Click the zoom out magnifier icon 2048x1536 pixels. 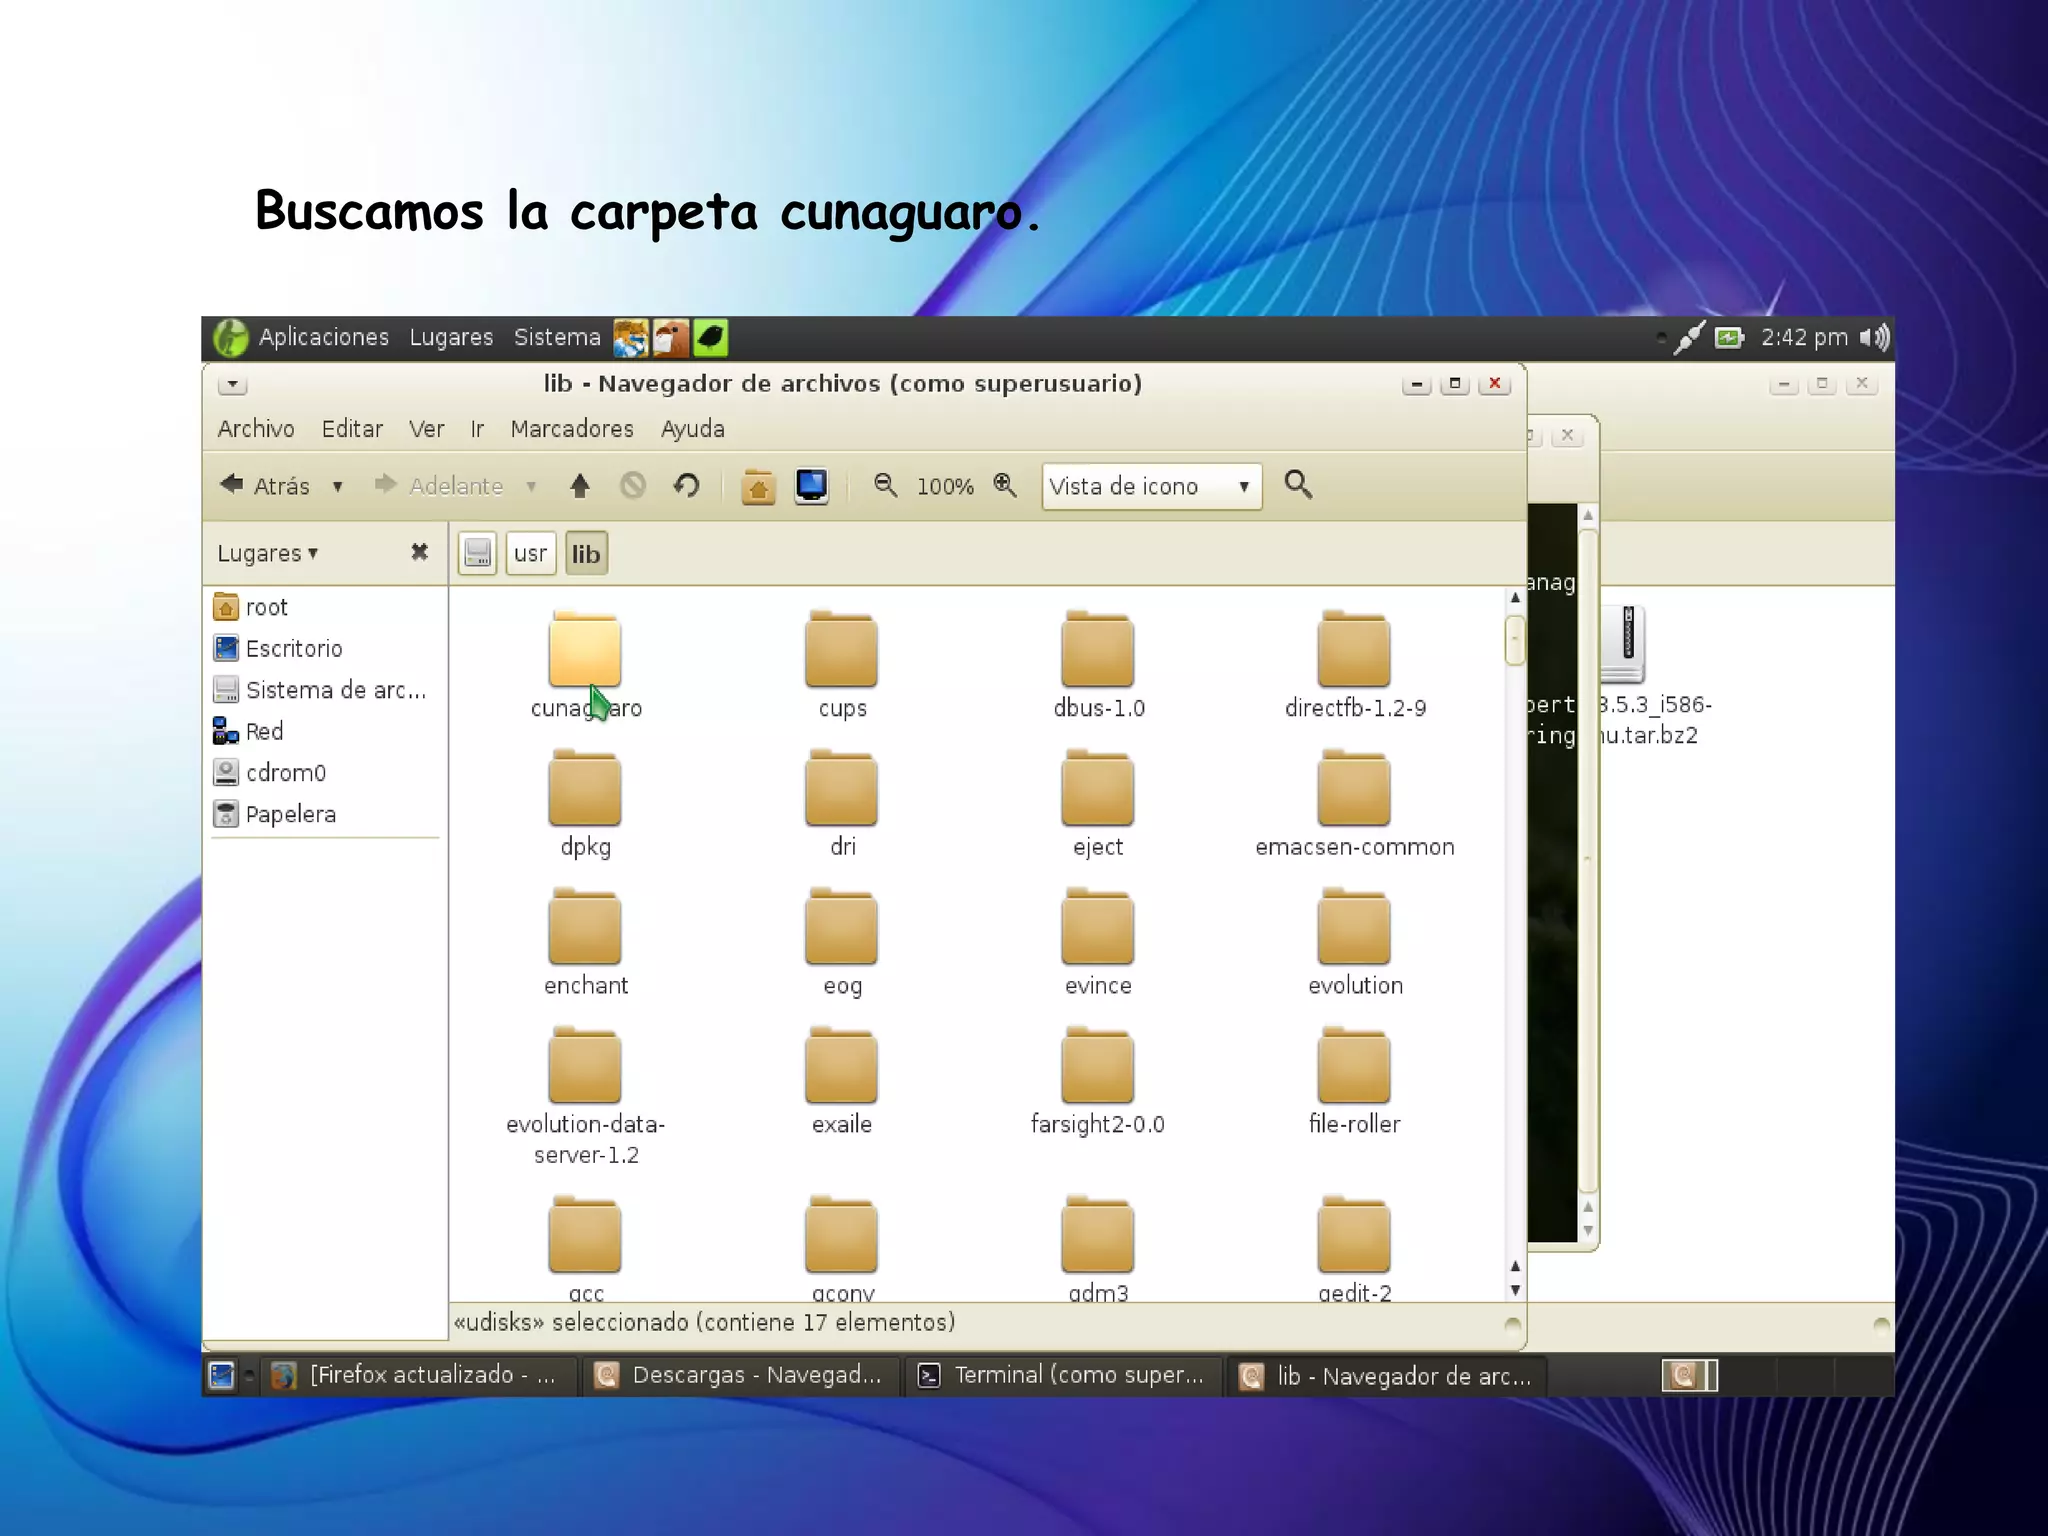pos(885,485)
